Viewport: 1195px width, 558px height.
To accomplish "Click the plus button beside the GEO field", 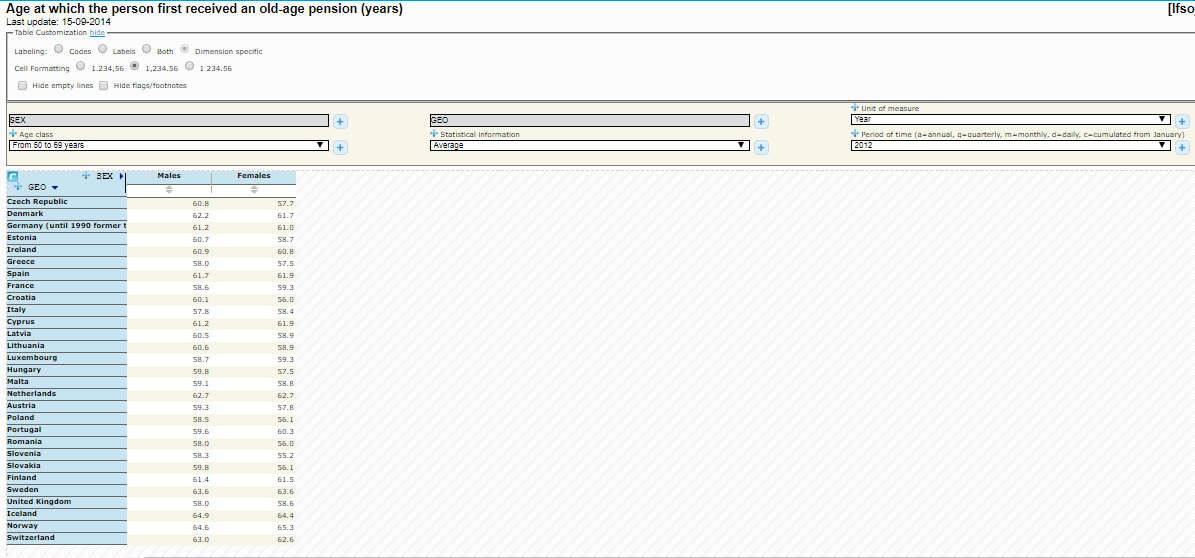I will (x=761, y=122).
